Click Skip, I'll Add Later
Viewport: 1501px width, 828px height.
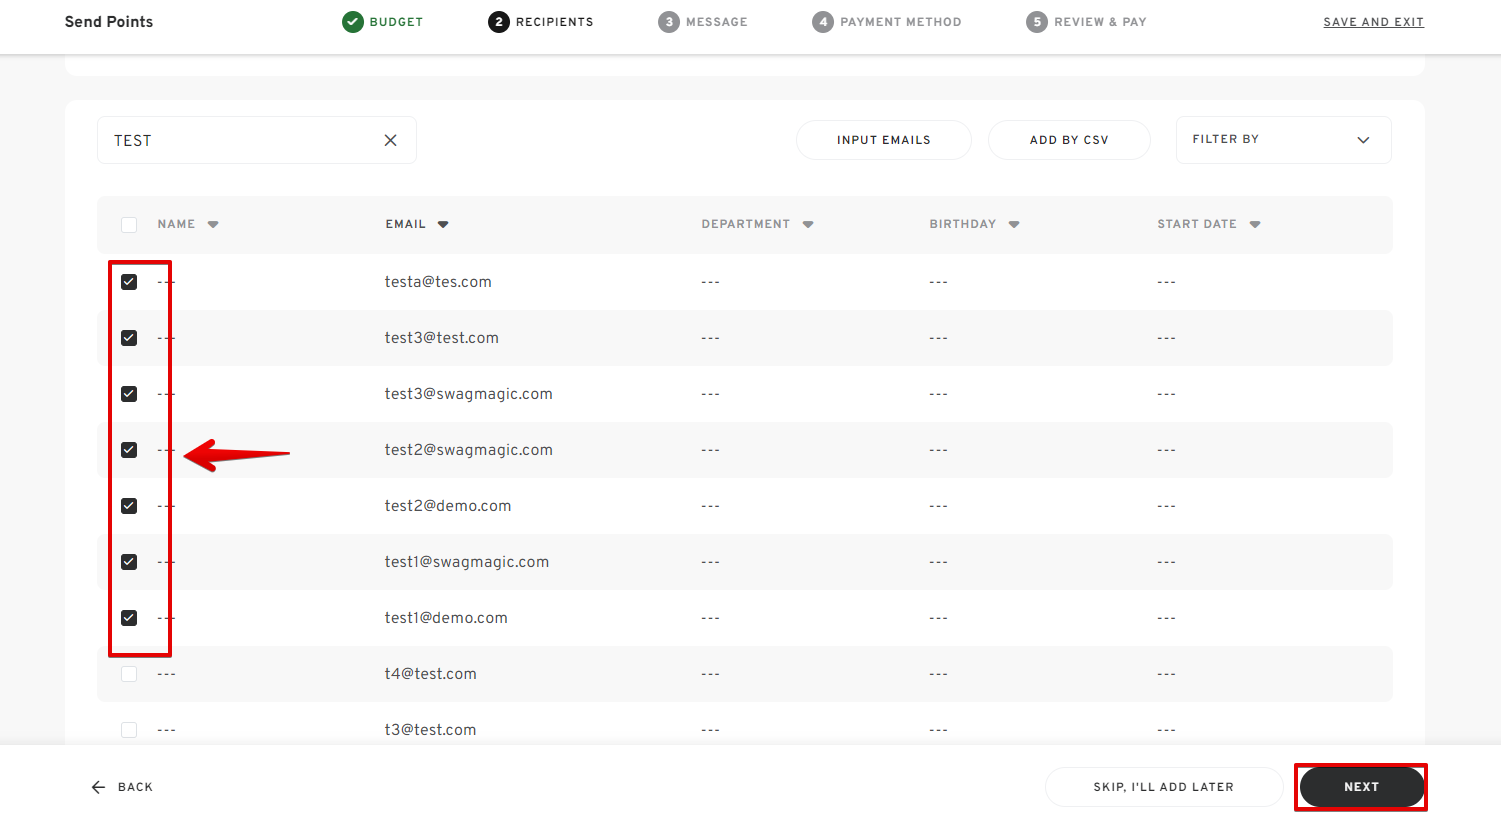point(1164,787)
